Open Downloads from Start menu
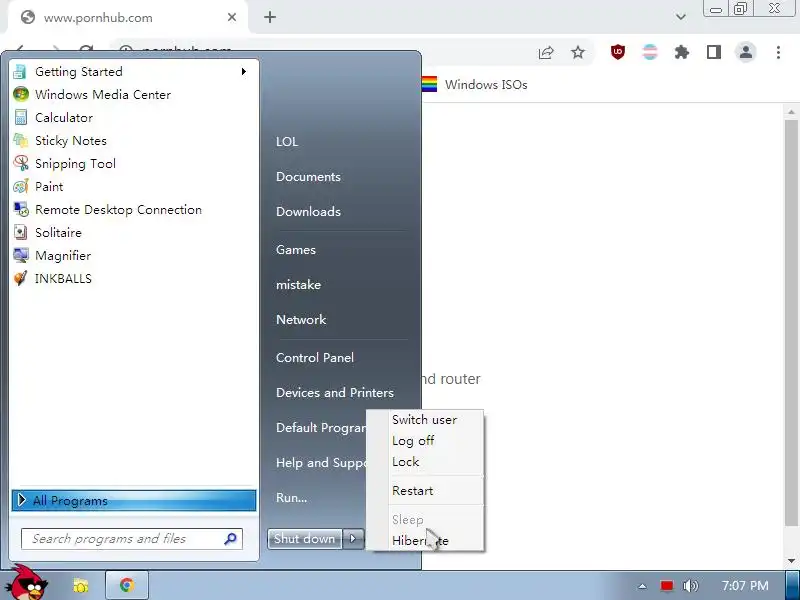 click(308, 211)
